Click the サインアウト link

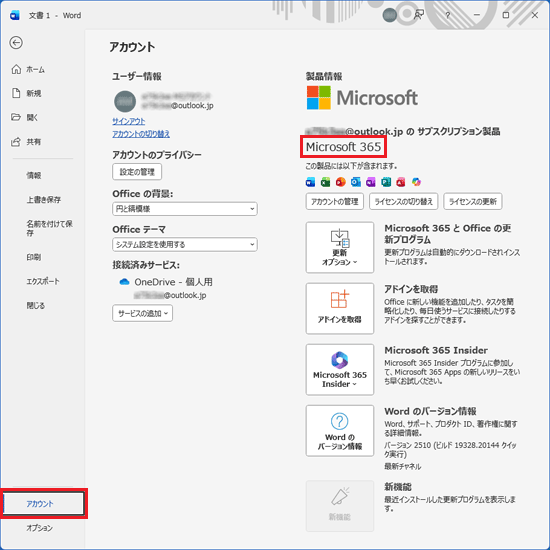click(x=129, y=121)
